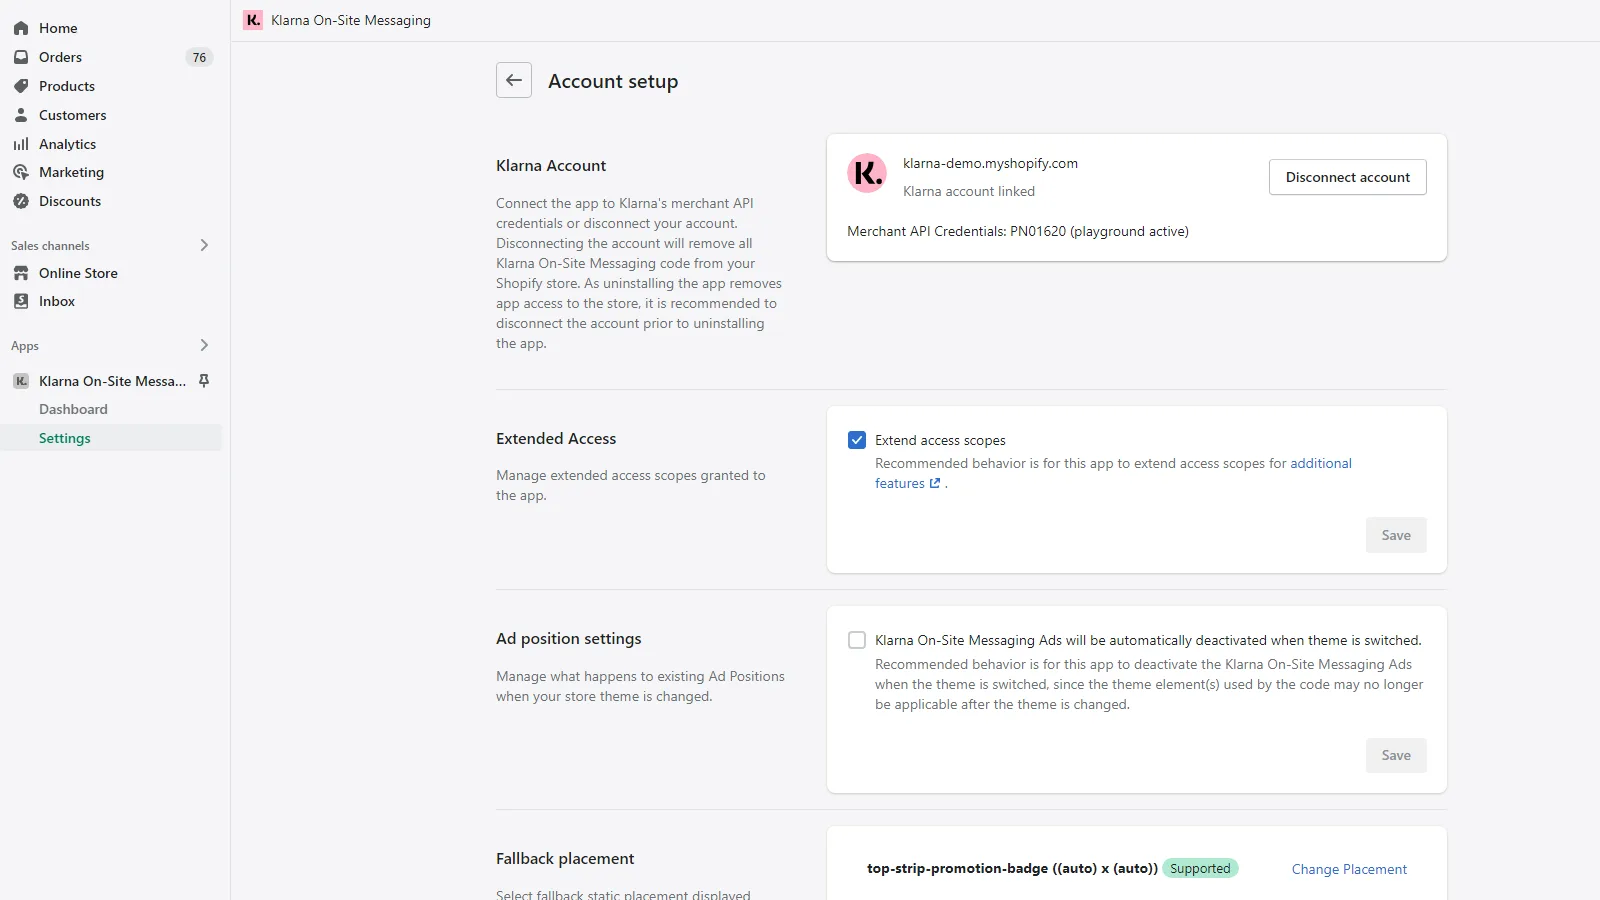Click the Orders inbox icon
This screenshot has height=900, width=1600.
(x=21, y=57)
